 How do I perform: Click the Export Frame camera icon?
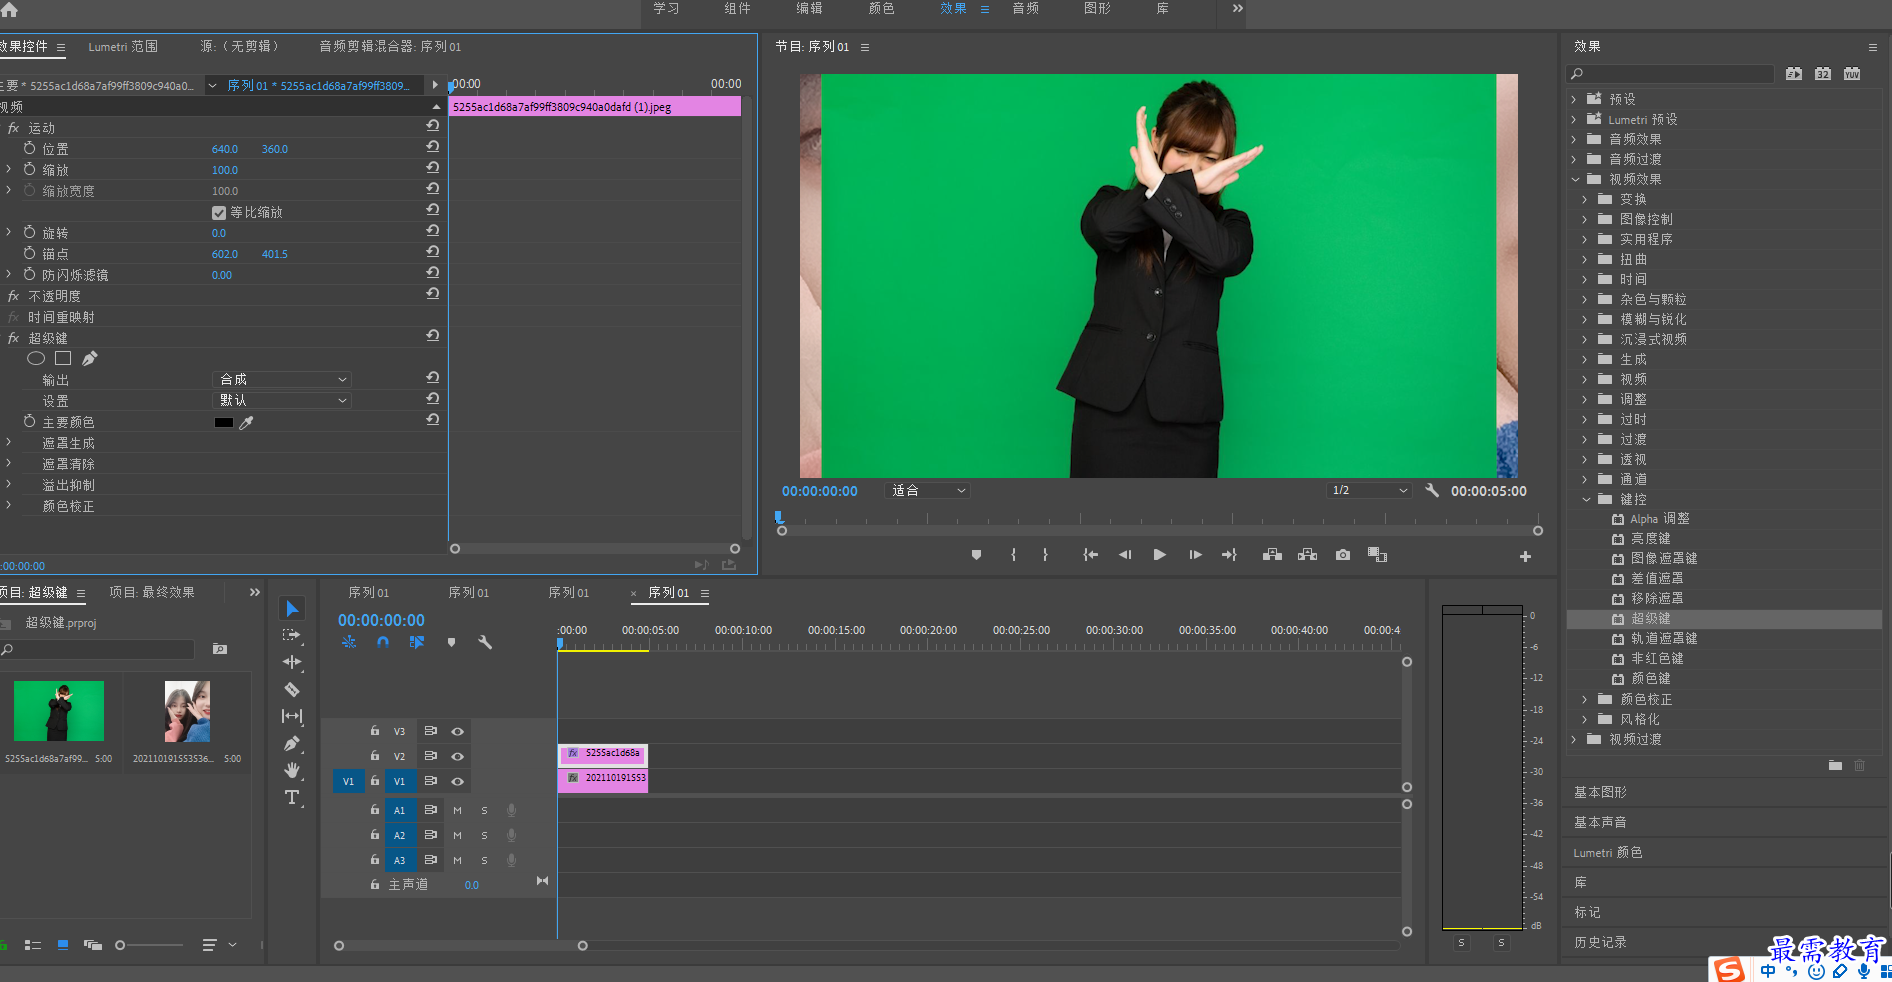pos(1343,555)
